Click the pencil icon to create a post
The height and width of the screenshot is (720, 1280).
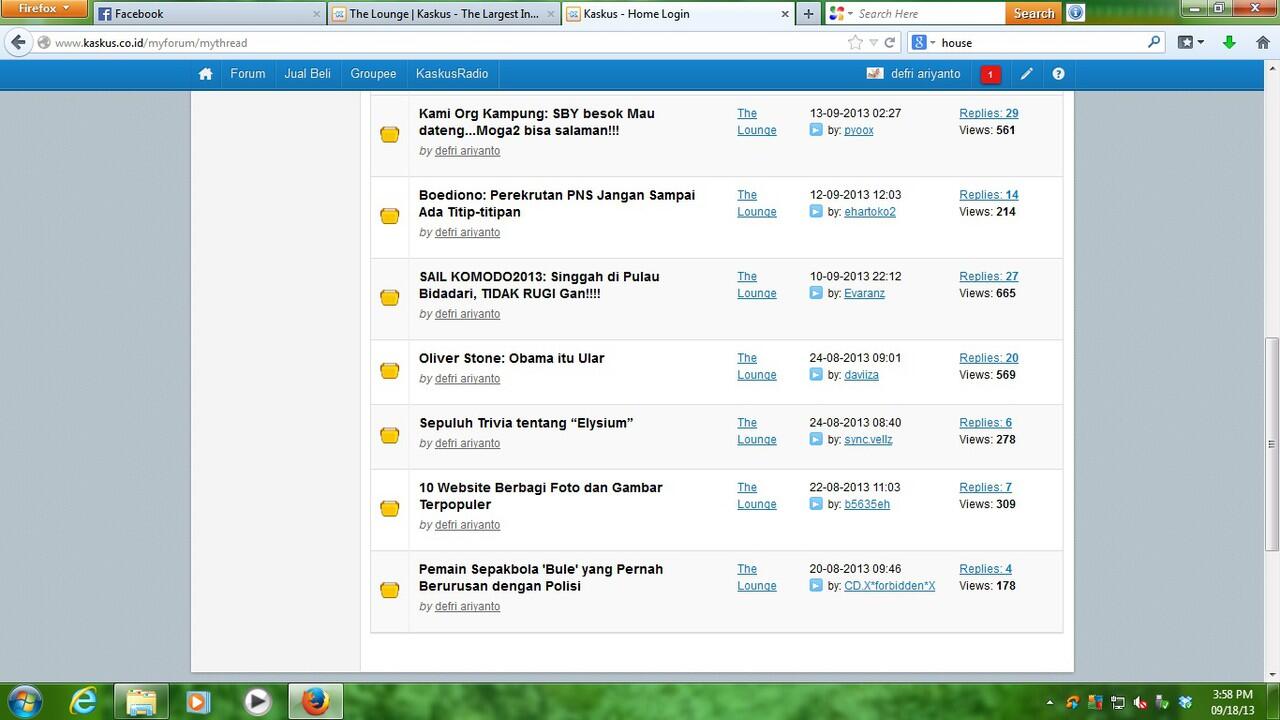click(1026, 74)
